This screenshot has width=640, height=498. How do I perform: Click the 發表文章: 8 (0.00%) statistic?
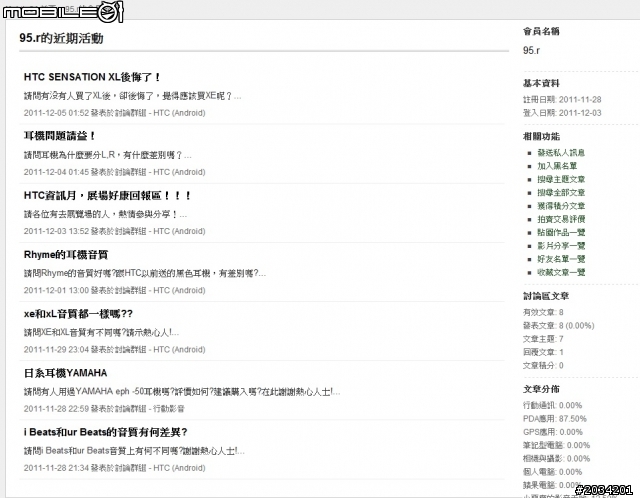[558, 326]
